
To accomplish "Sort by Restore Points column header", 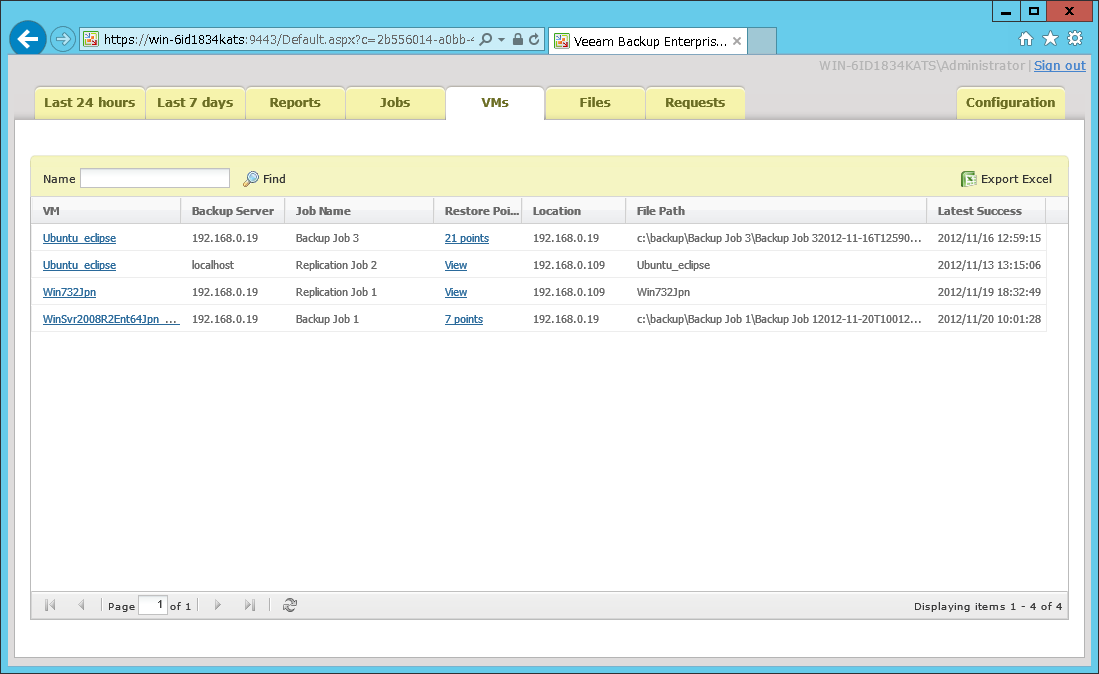I will [x=478, y=211].
